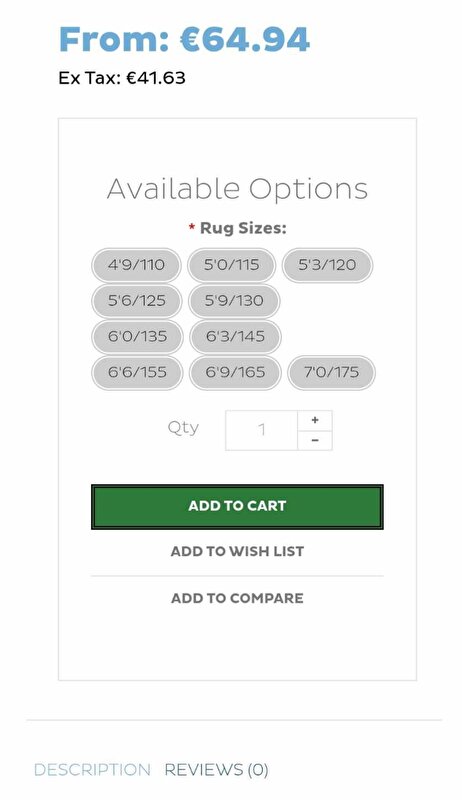Click the Ex Tax €41.63 text
The height and width of the screenshot is (800, 462).
coord(122,78)
